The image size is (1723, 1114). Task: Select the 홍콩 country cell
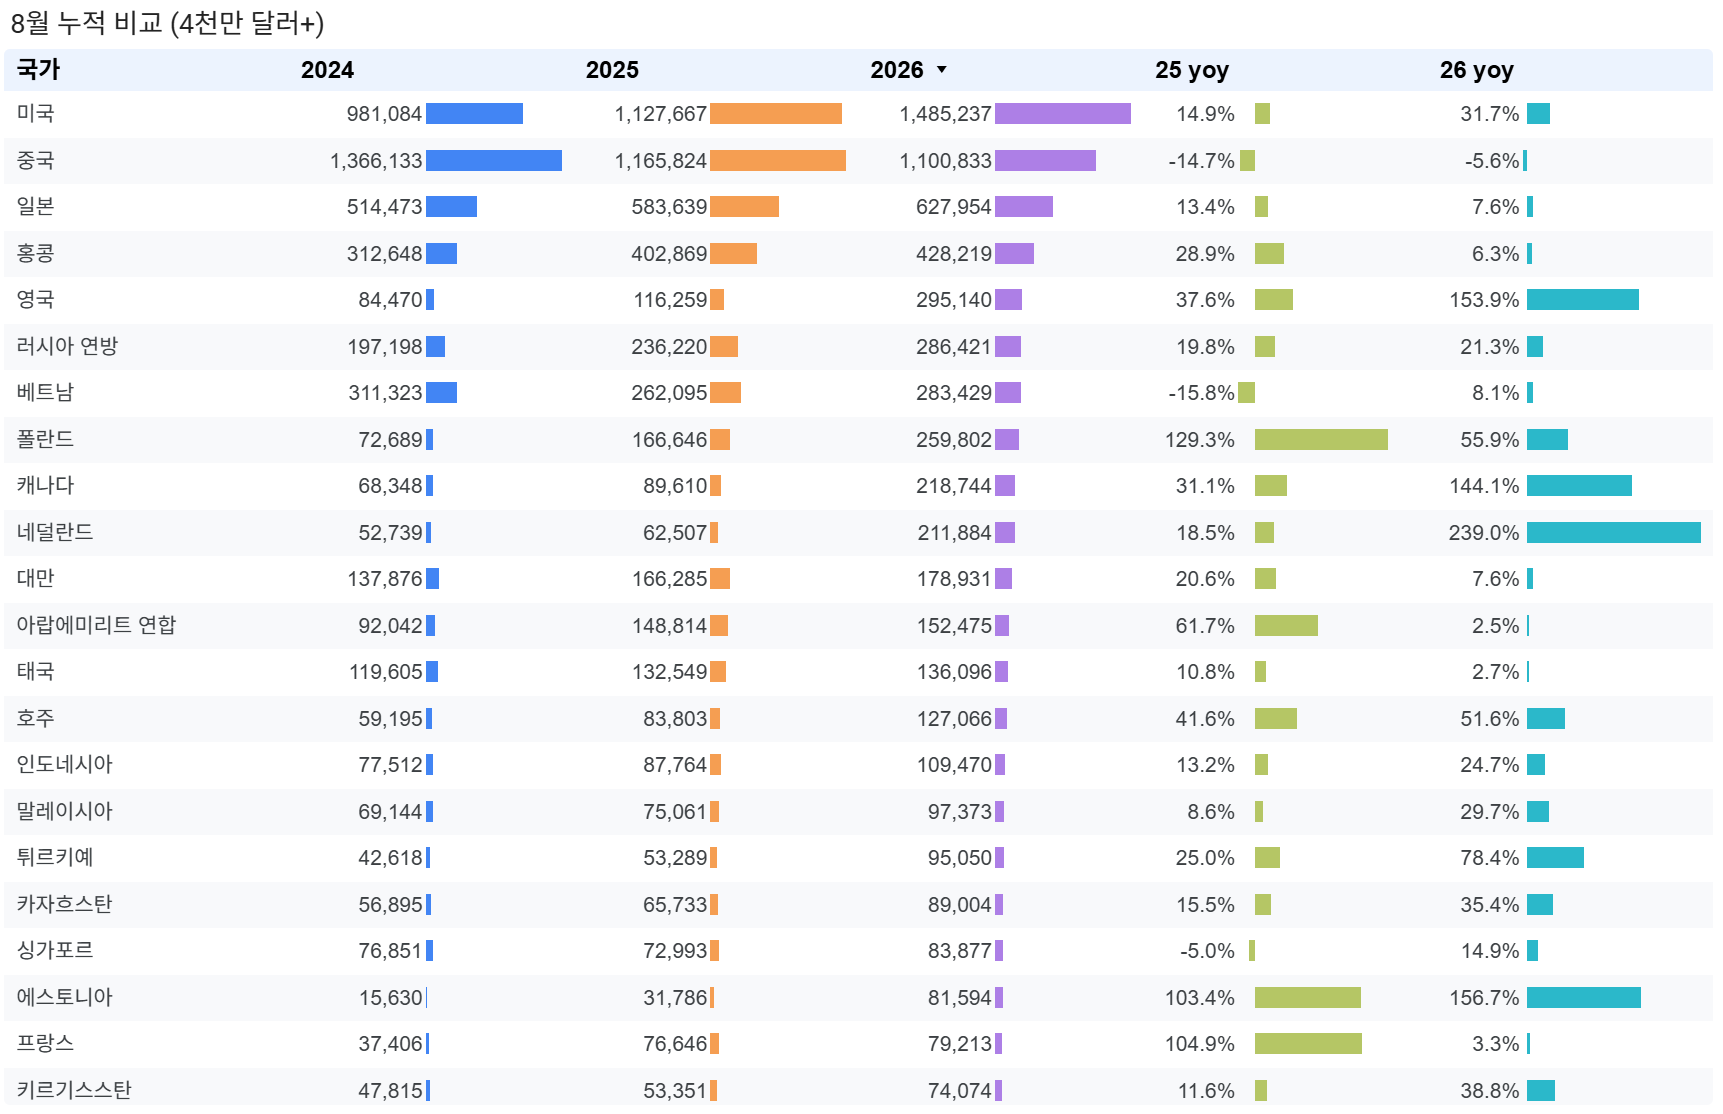(36, 253)
